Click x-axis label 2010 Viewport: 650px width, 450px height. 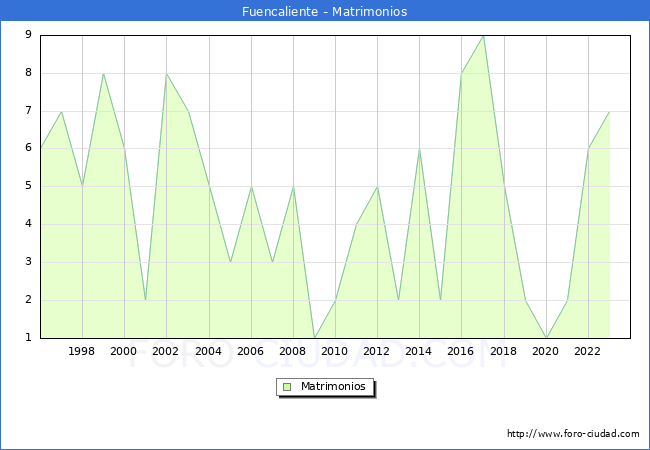(x=335, y=351)
